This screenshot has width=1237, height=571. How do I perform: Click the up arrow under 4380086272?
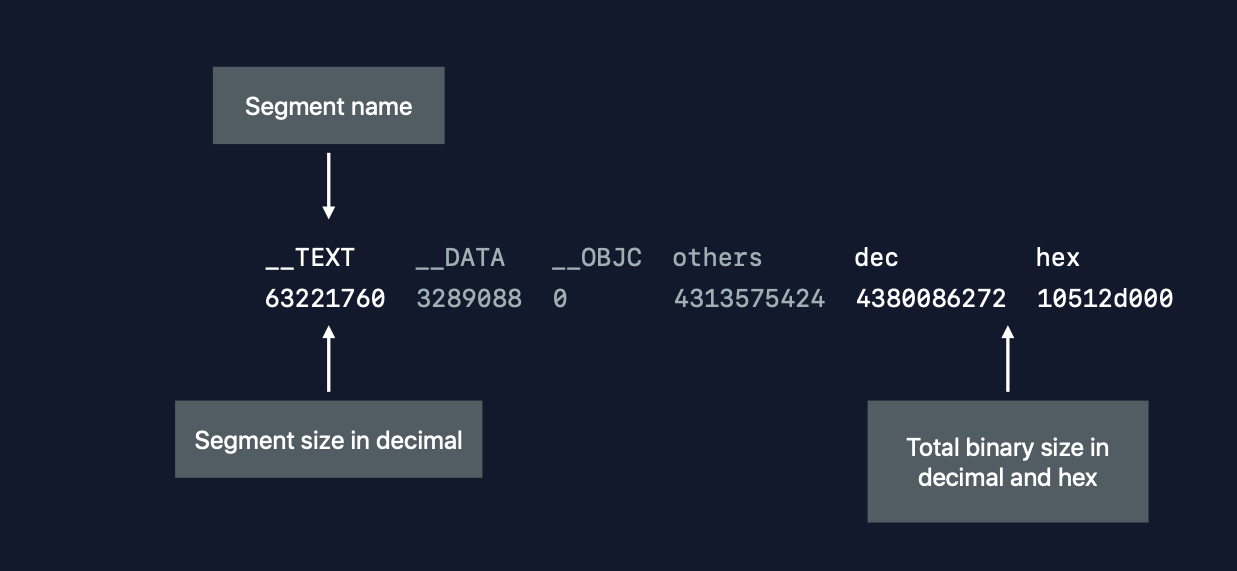1007,358
